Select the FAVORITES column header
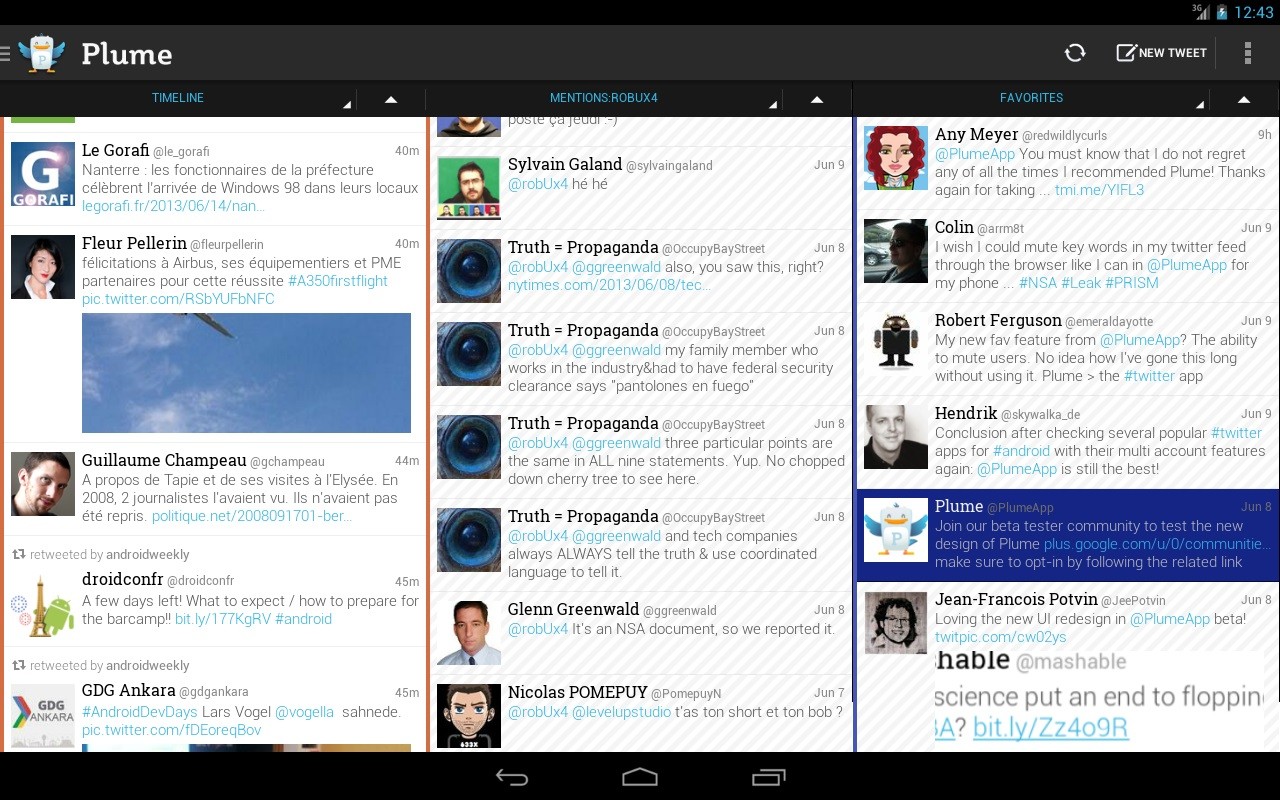1280x800 pixels. pyautogui.click(x=1031, y=98)
